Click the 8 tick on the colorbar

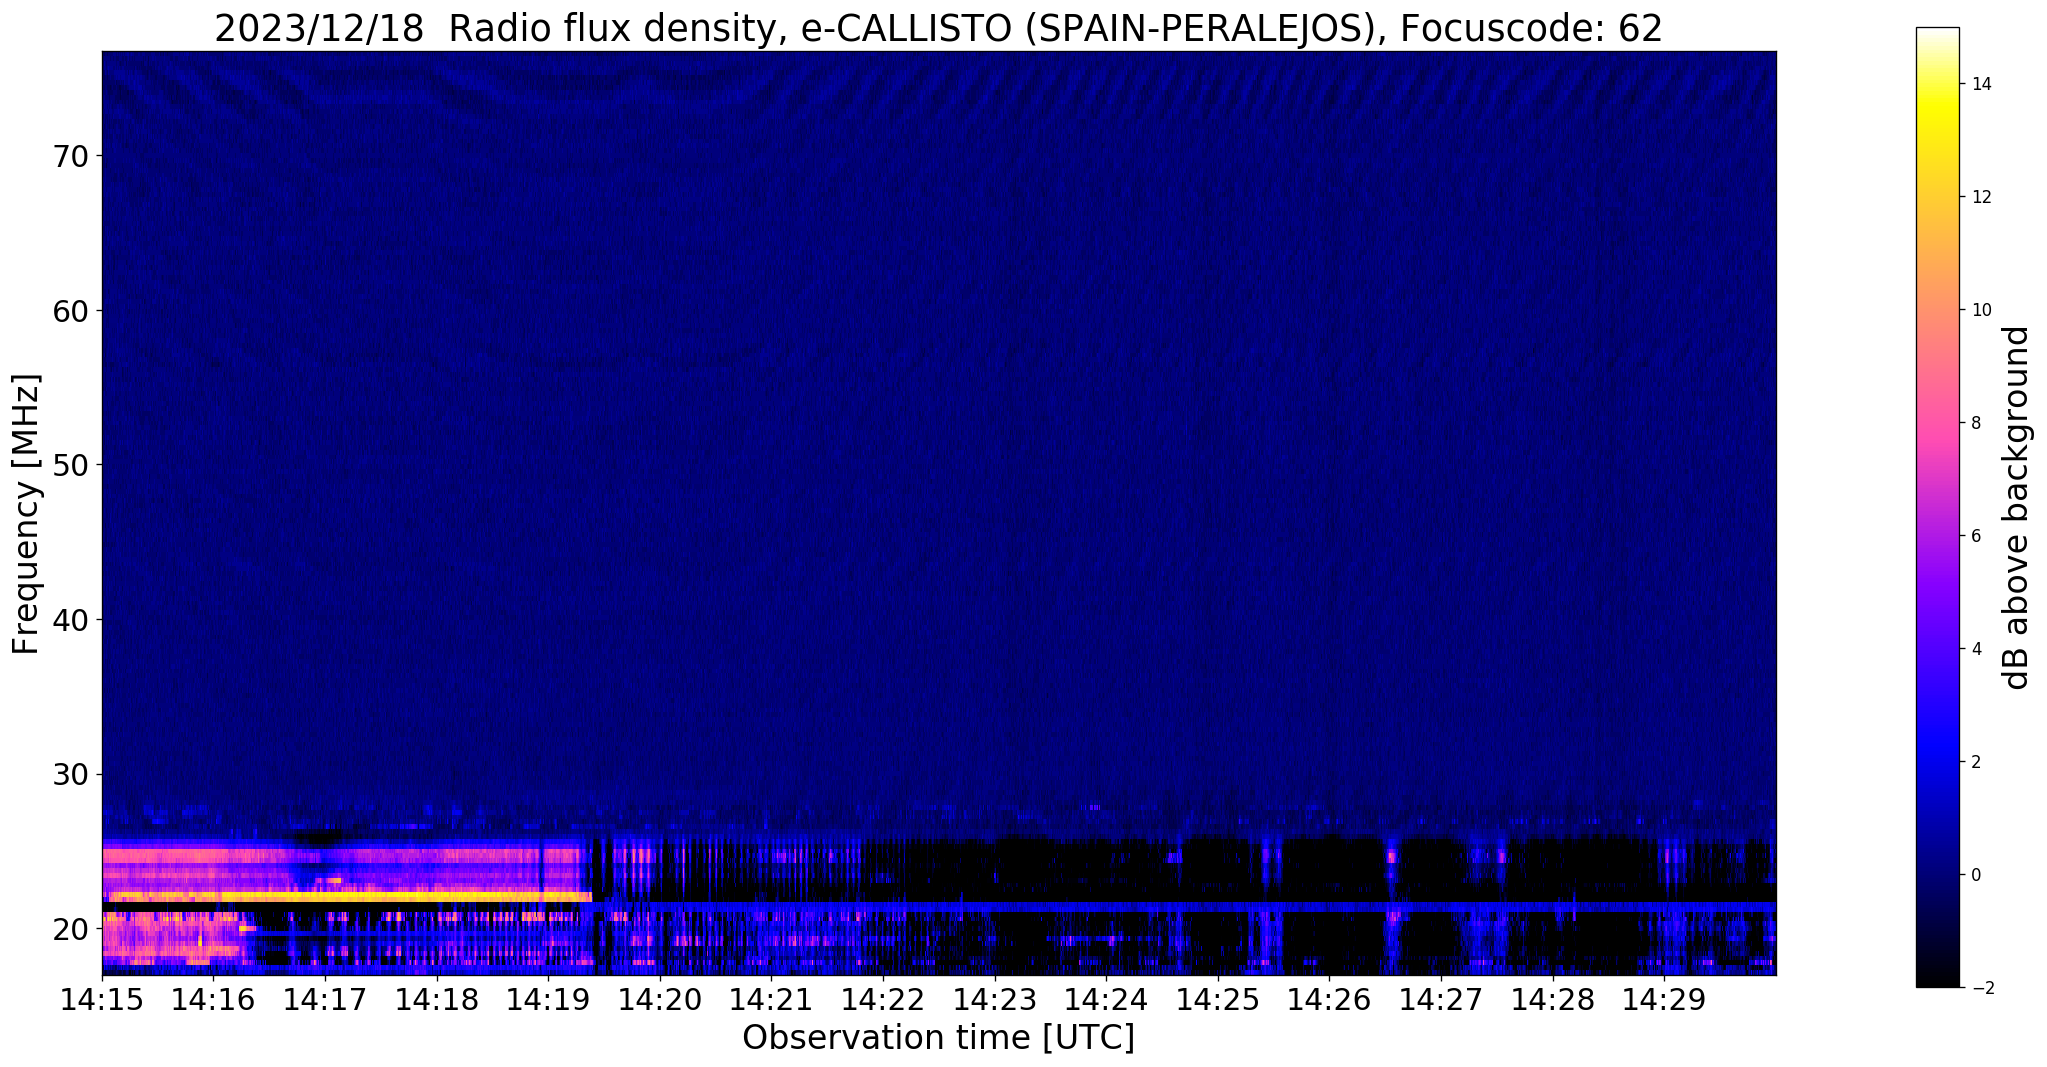[1975, 423]
